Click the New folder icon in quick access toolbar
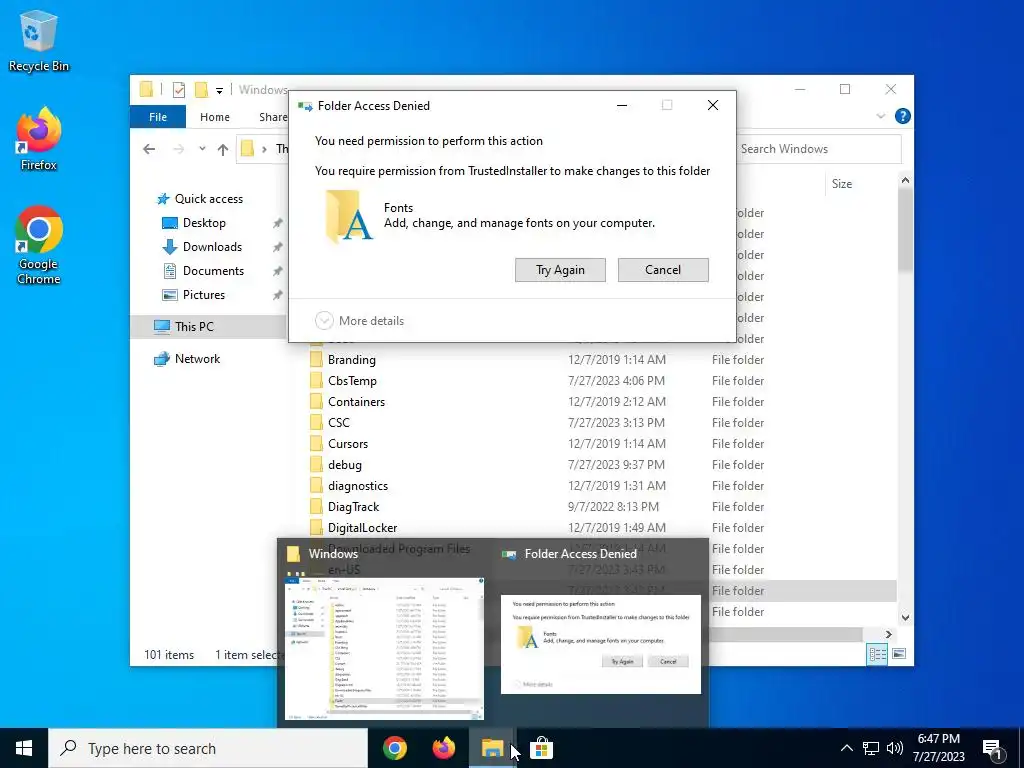Image resolution: width=1024 pixels, height=768 pixels. click(x=201, y=89)
